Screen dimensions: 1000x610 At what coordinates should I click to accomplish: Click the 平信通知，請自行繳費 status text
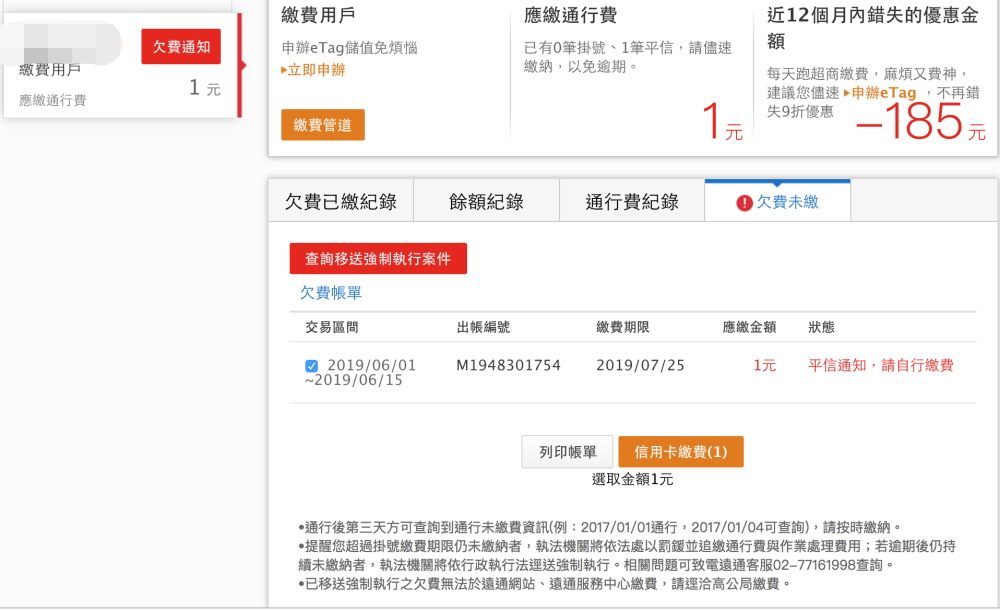coord(880,365)
